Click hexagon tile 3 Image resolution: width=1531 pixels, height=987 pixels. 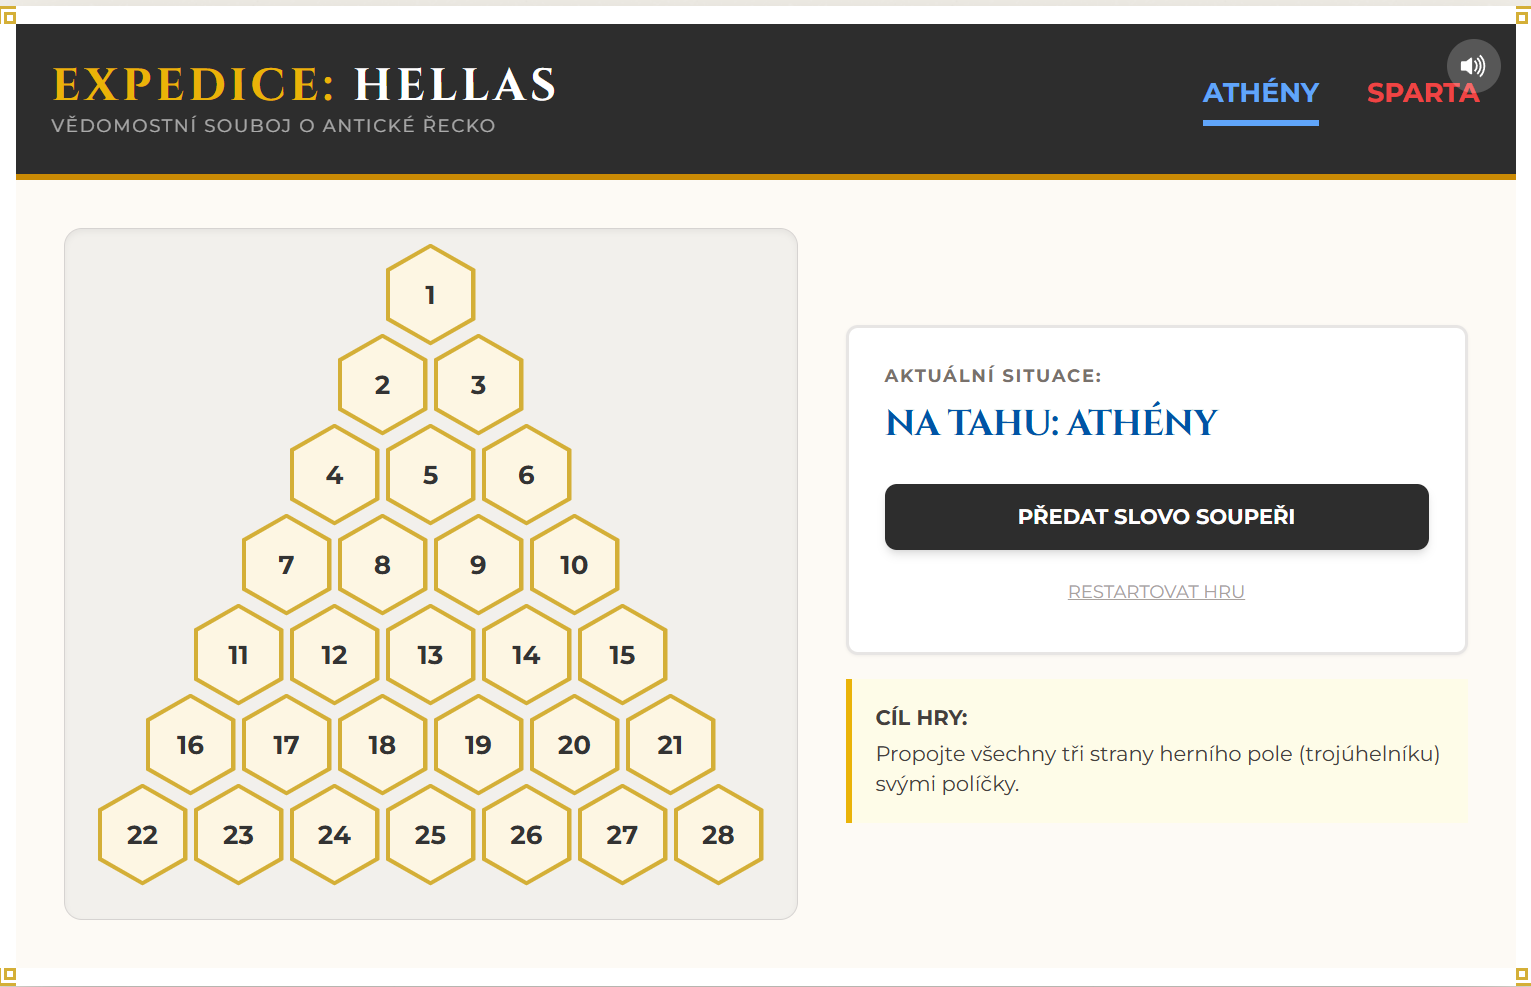coord(478,385)
